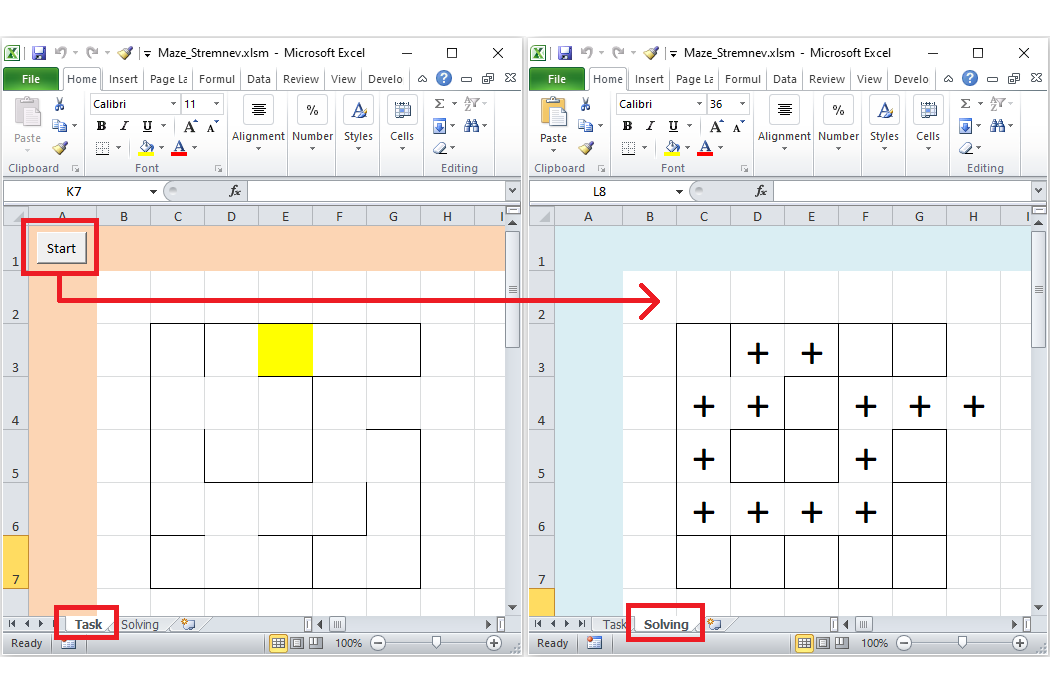Click Fill Color bucket in left window
The image size is (1050, 696).
146,148
